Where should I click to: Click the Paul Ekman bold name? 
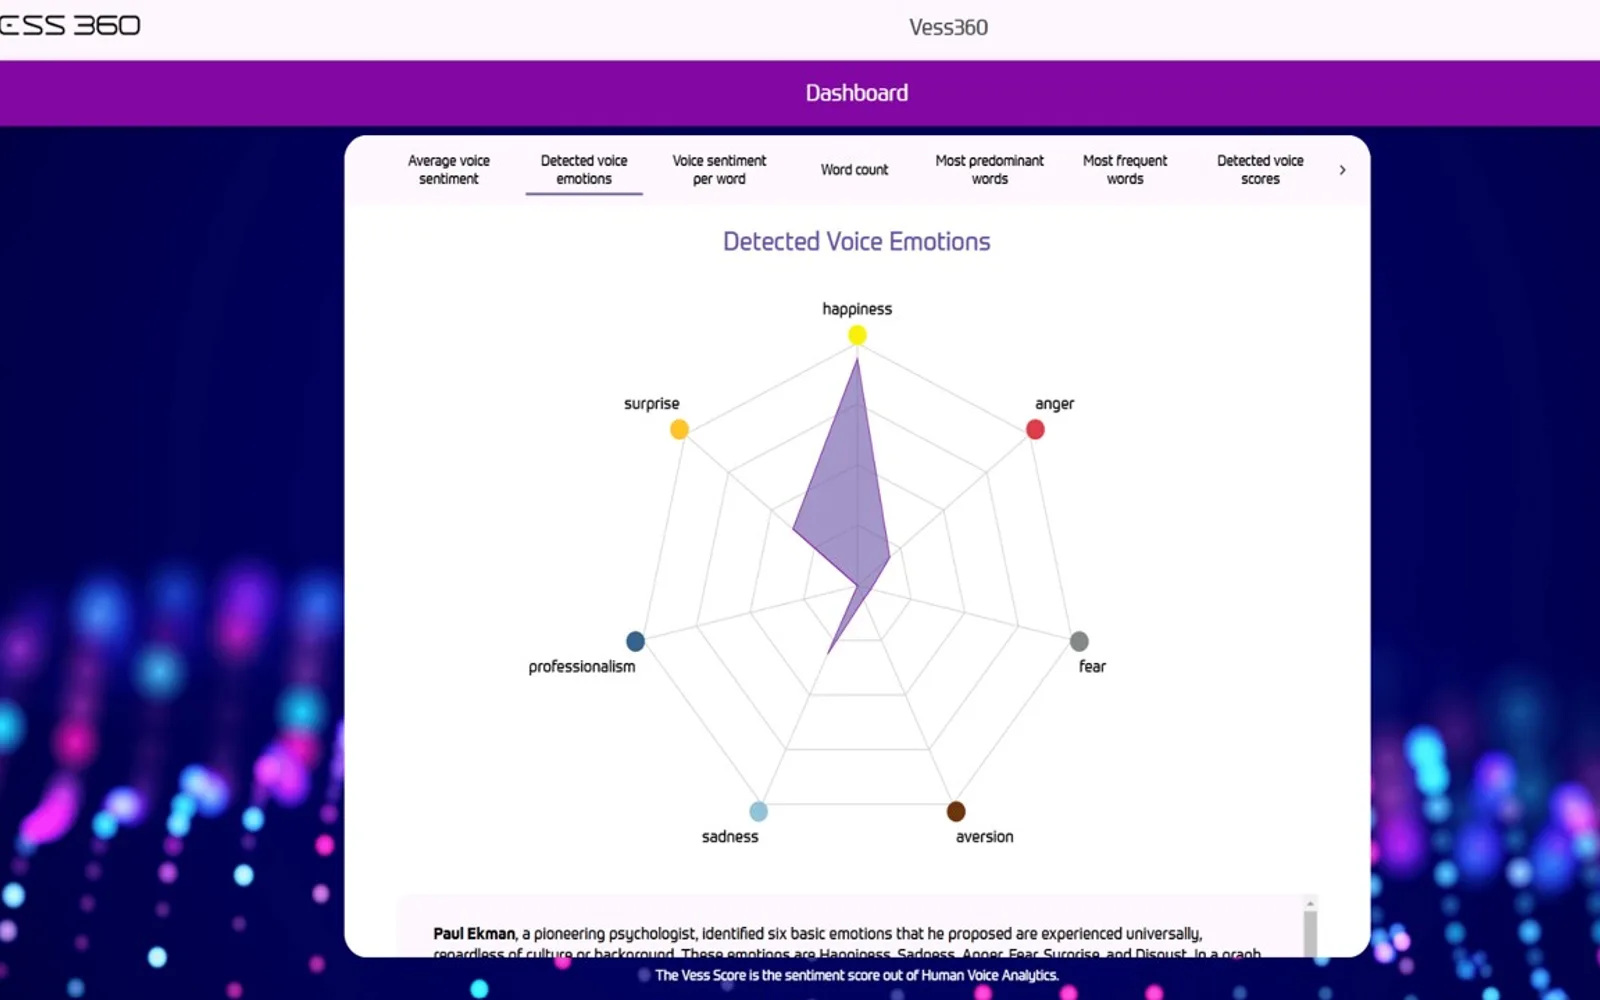click(x=474, y=933)
